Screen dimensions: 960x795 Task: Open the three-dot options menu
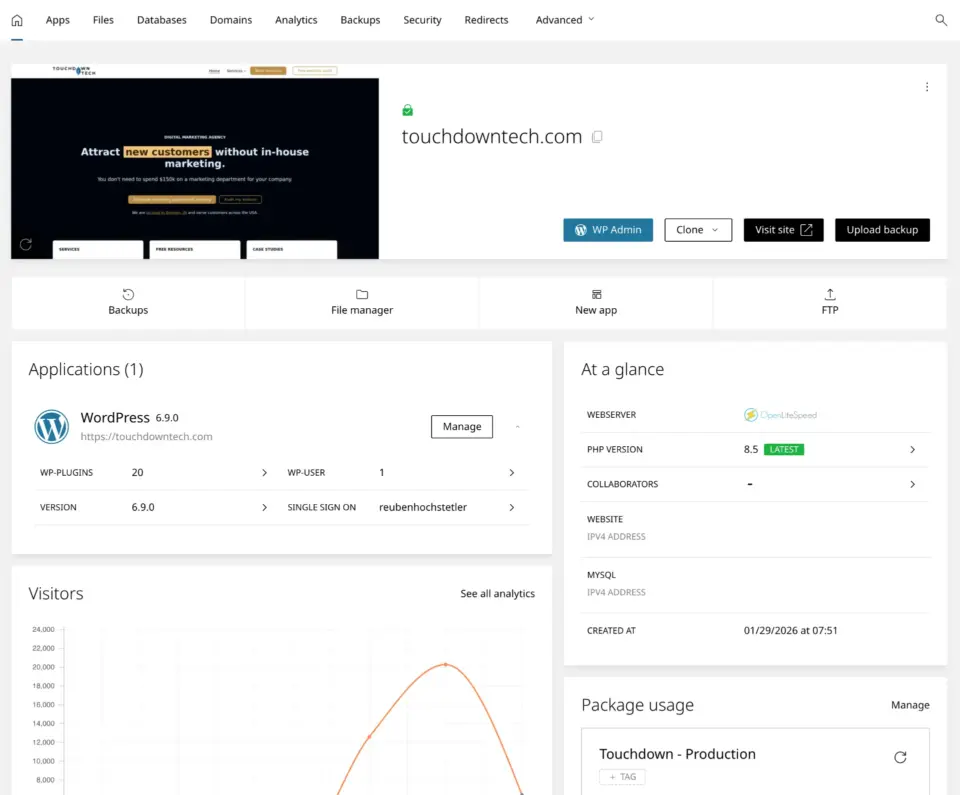pos(927,86)
